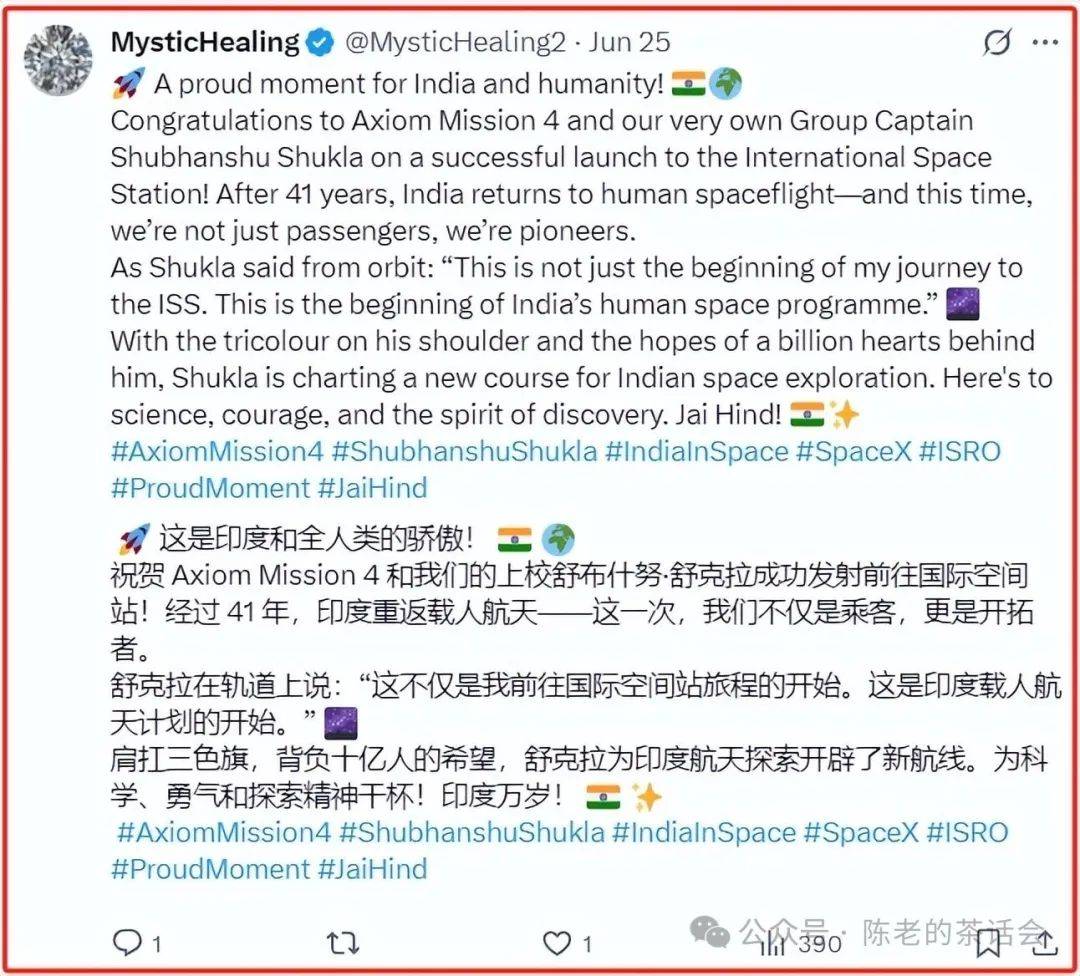Open the reply comment icon
The image size is (1080, 976).
127,942
